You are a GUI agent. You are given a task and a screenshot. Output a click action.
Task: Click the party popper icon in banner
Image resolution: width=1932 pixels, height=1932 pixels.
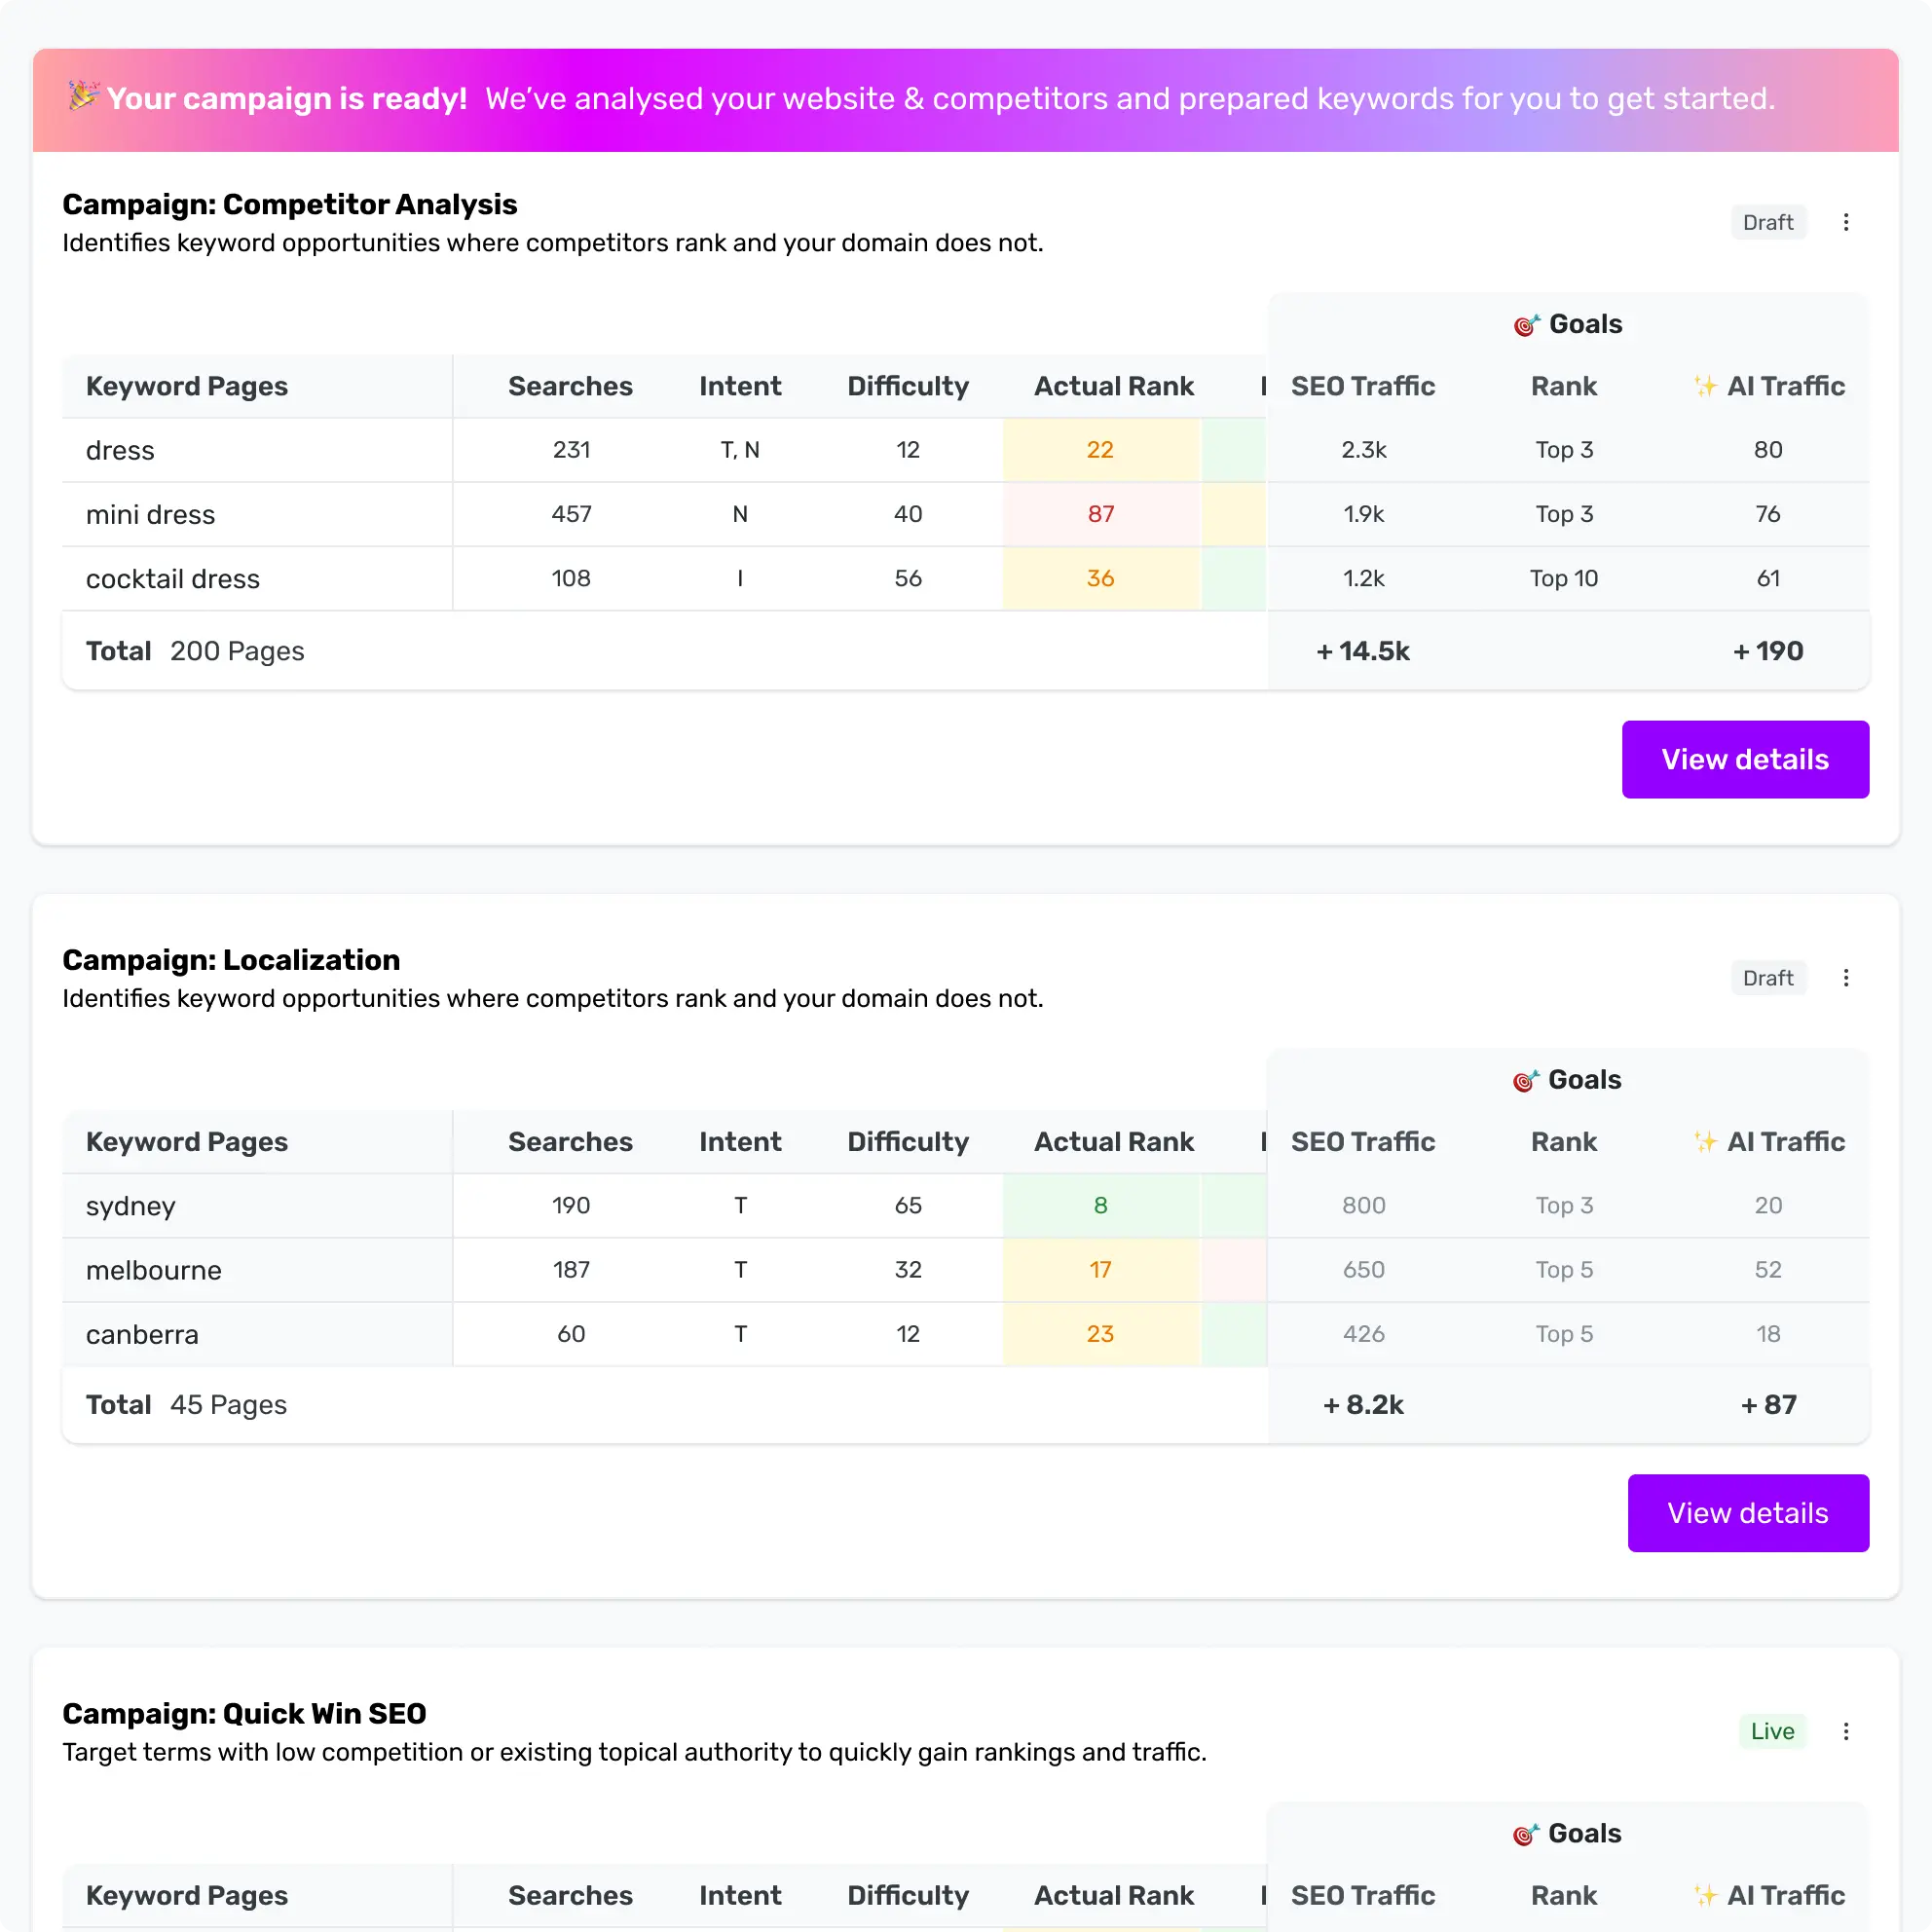click(83, 96)
